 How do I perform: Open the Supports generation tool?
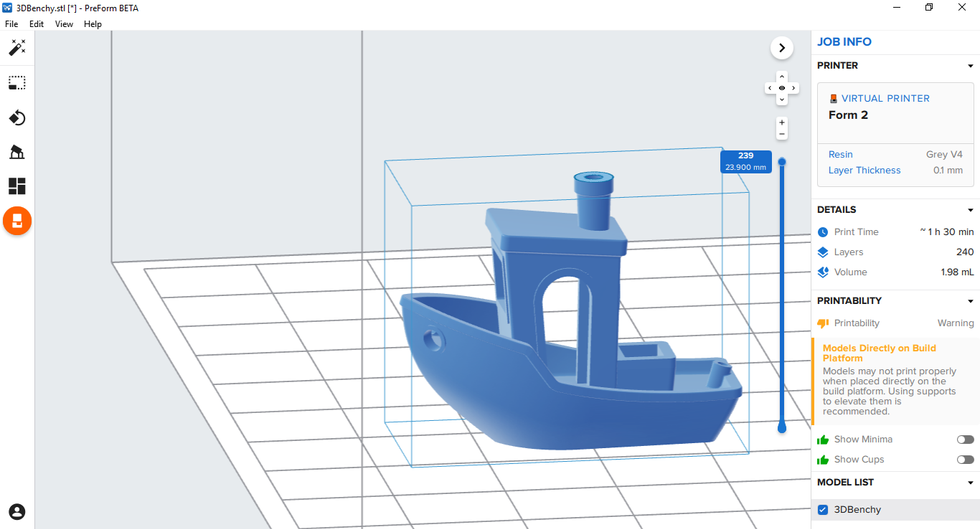(x=17, y=152)
